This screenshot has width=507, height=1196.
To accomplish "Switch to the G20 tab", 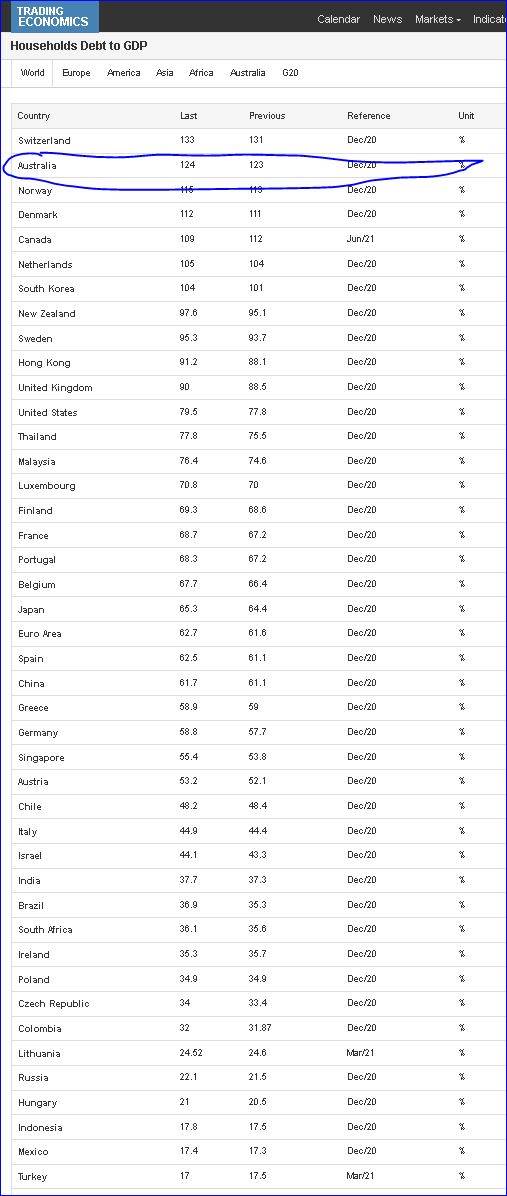I will [x=290, y=73].
